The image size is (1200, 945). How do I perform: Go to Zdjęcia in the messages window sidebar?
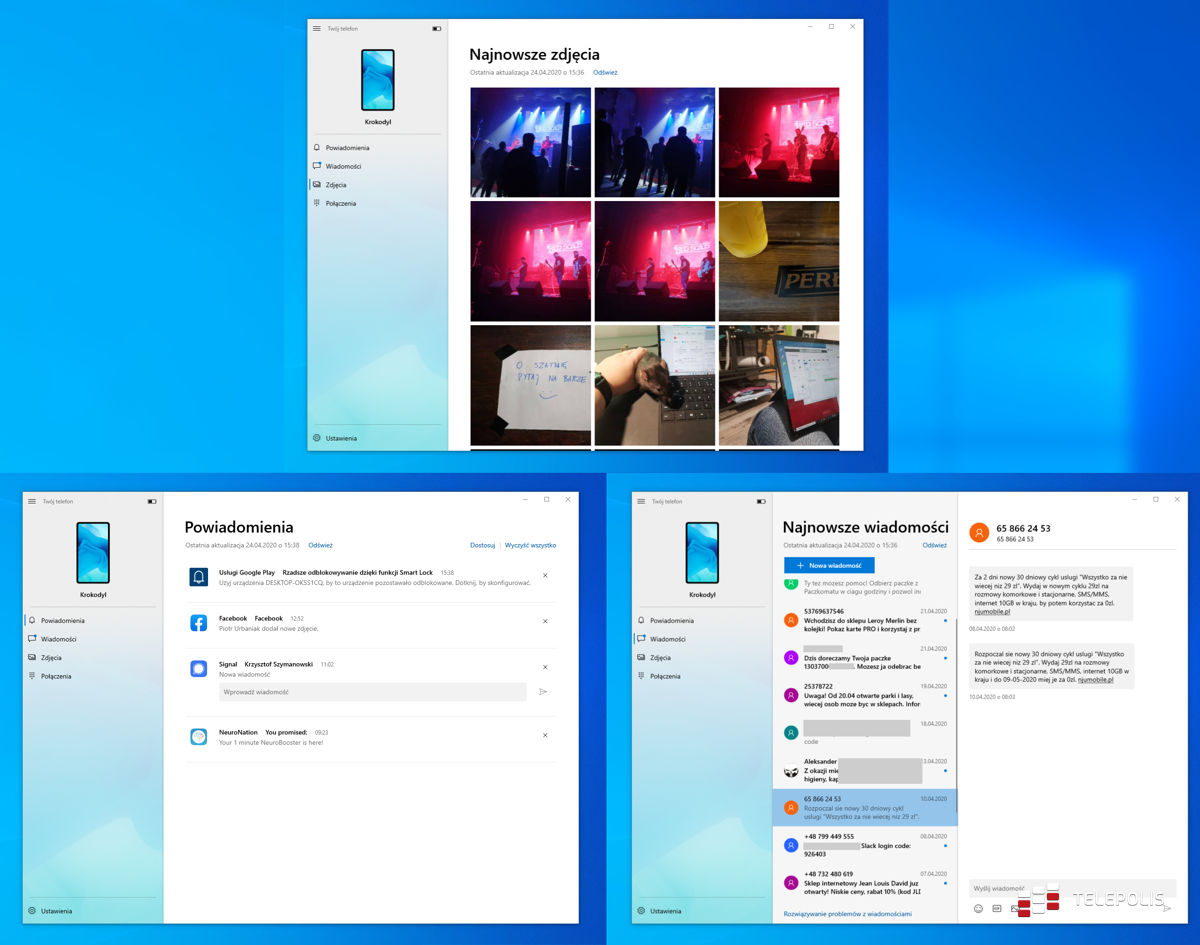660,658
